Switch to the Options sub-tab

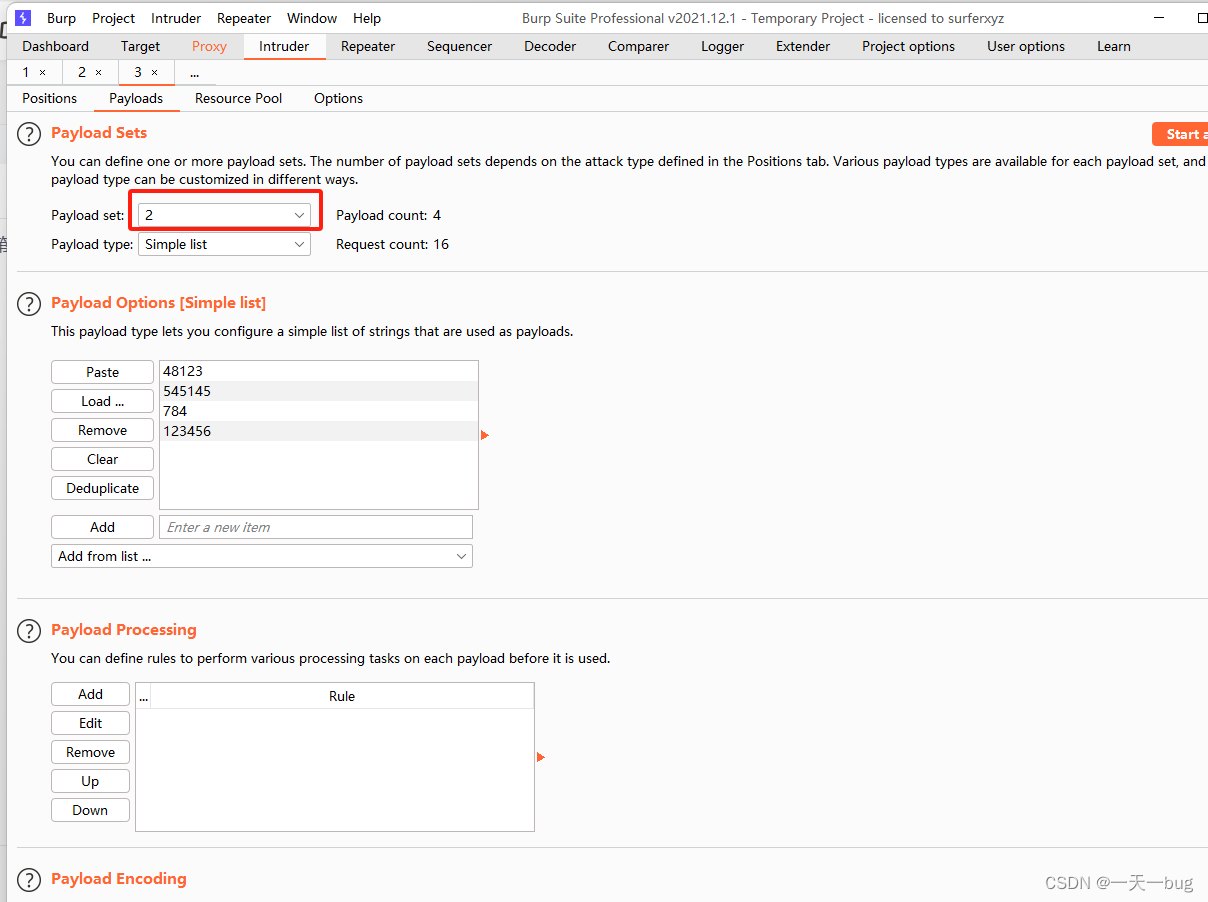(339, 98)
